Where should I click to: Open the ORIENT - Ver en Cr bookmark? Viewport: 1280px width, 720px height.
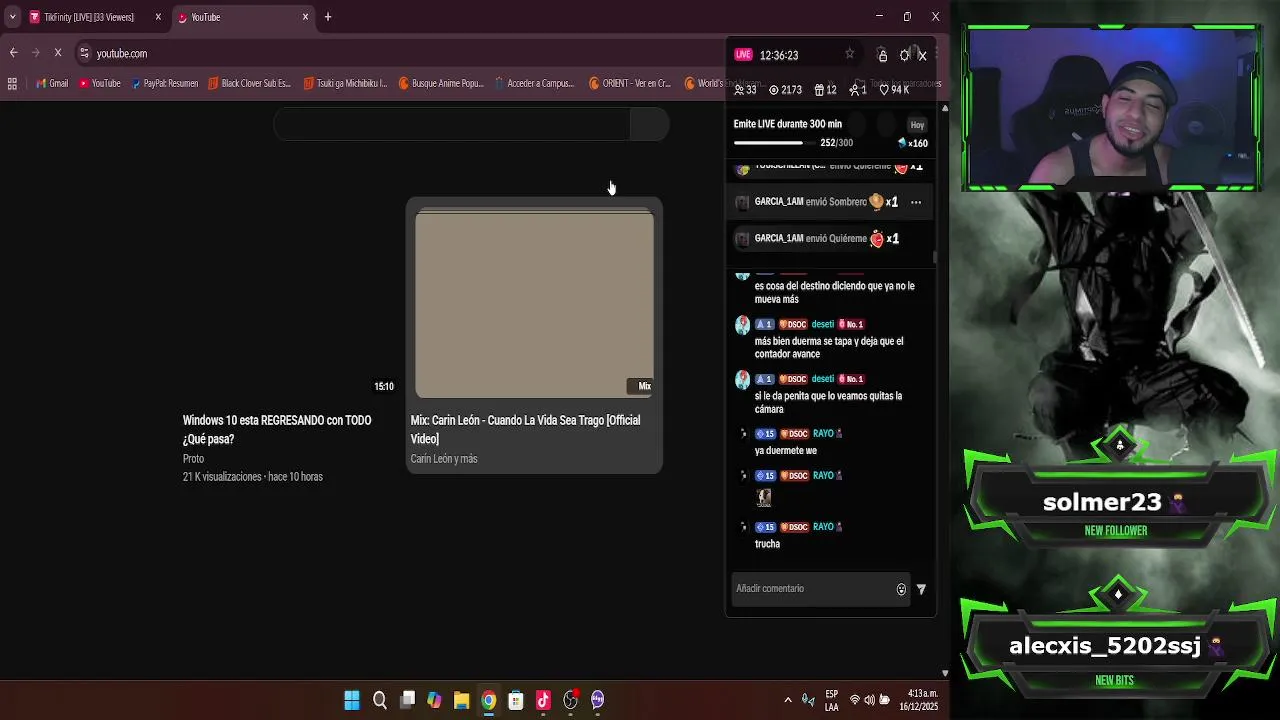tap(630, 83)
